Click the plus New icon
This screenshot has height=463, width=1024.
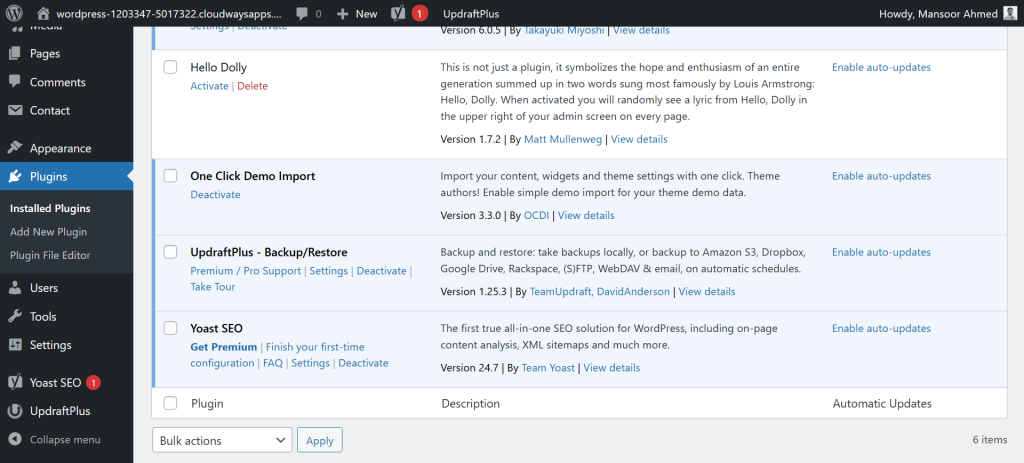click(343, 13)
